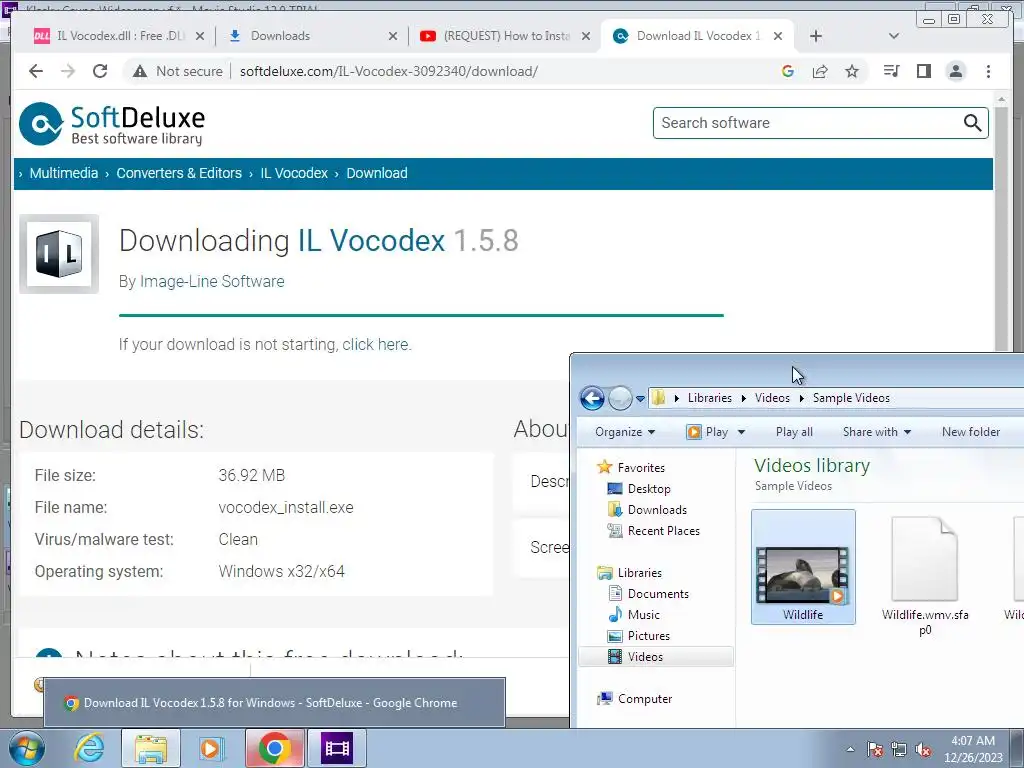Click the 'click here' download link
The image size is (1024, 768).
(x=376, y=344)
